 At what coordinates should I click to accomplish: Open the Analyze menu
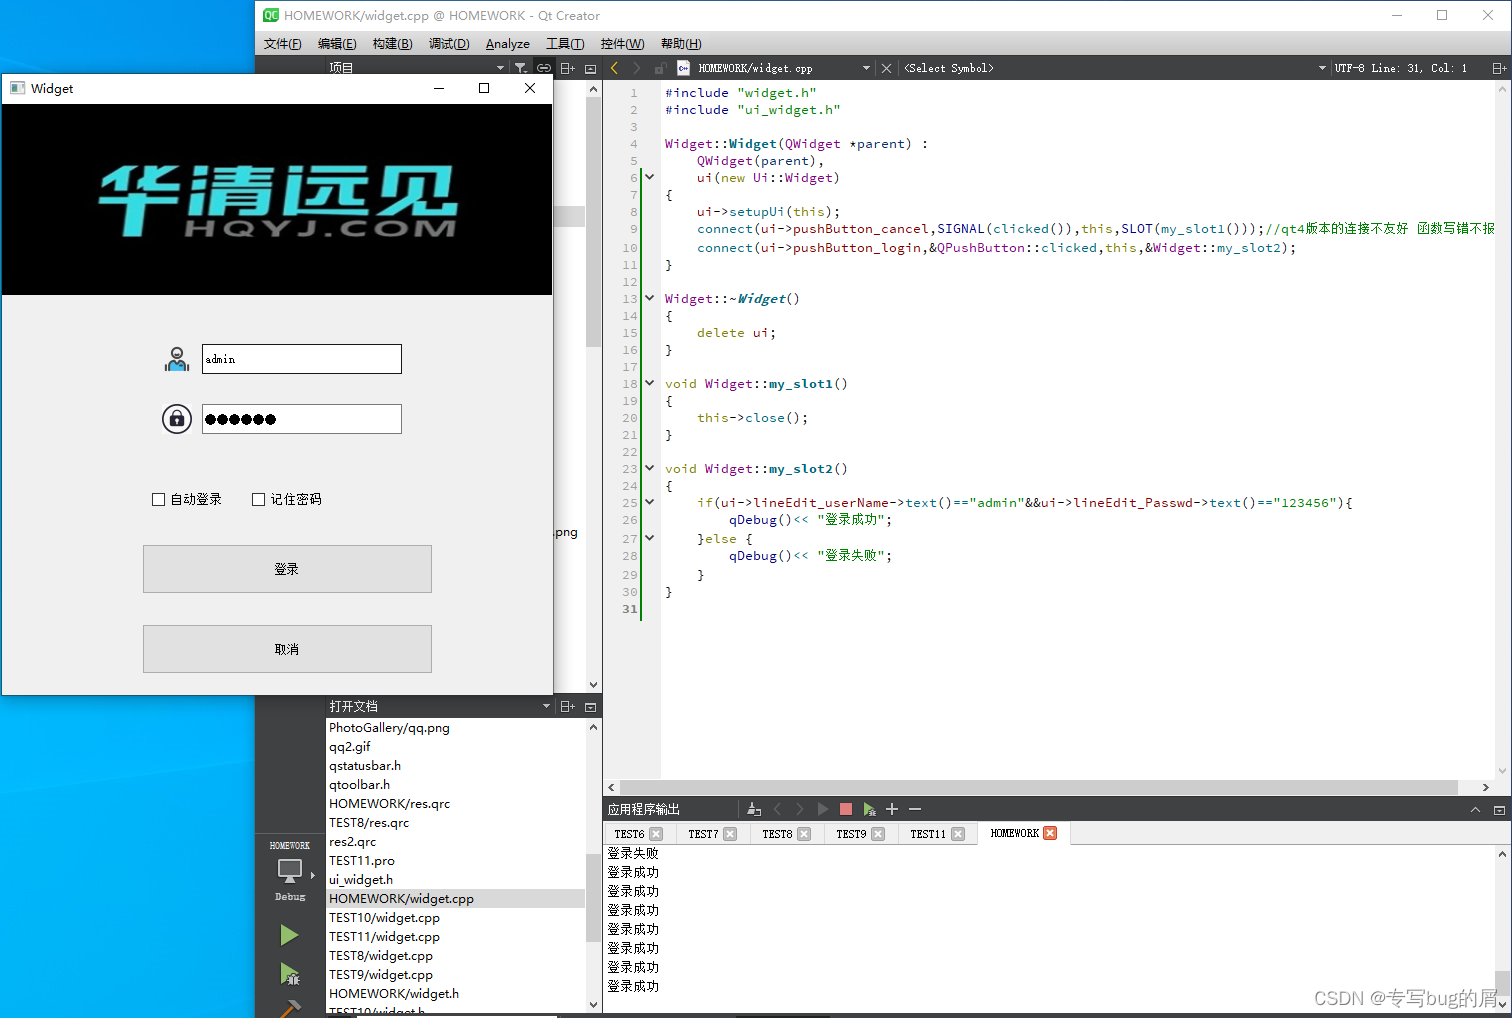(508, 44)
